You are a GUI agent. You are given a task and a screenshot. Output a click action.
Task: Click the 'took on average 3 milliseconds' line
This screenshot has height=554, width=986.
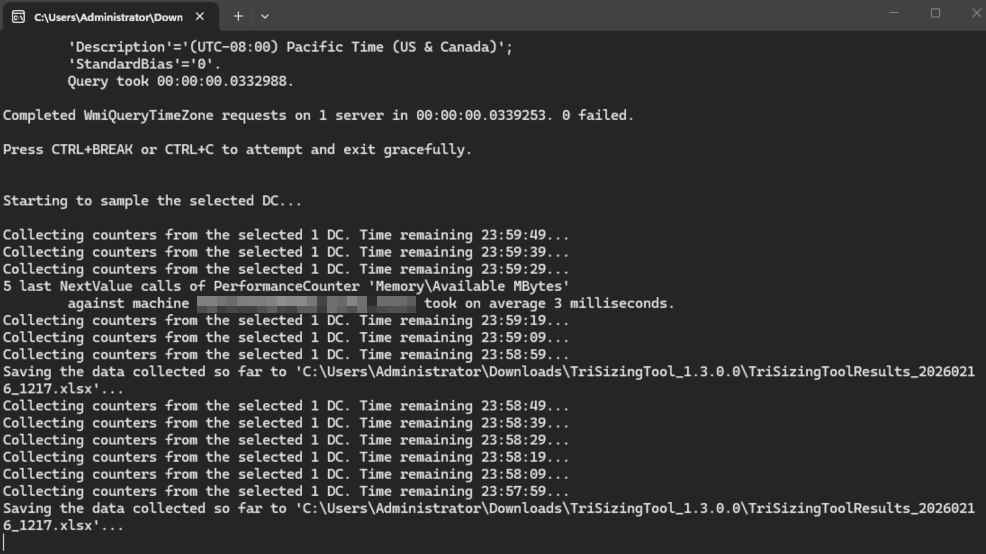549,303
